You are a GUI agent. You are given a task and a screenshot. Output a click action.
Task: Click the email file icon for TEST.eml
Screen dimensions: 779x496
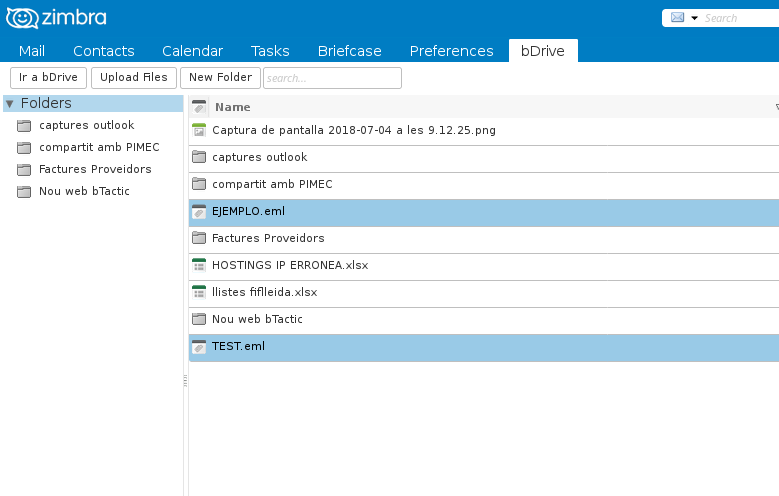(198, 346)
